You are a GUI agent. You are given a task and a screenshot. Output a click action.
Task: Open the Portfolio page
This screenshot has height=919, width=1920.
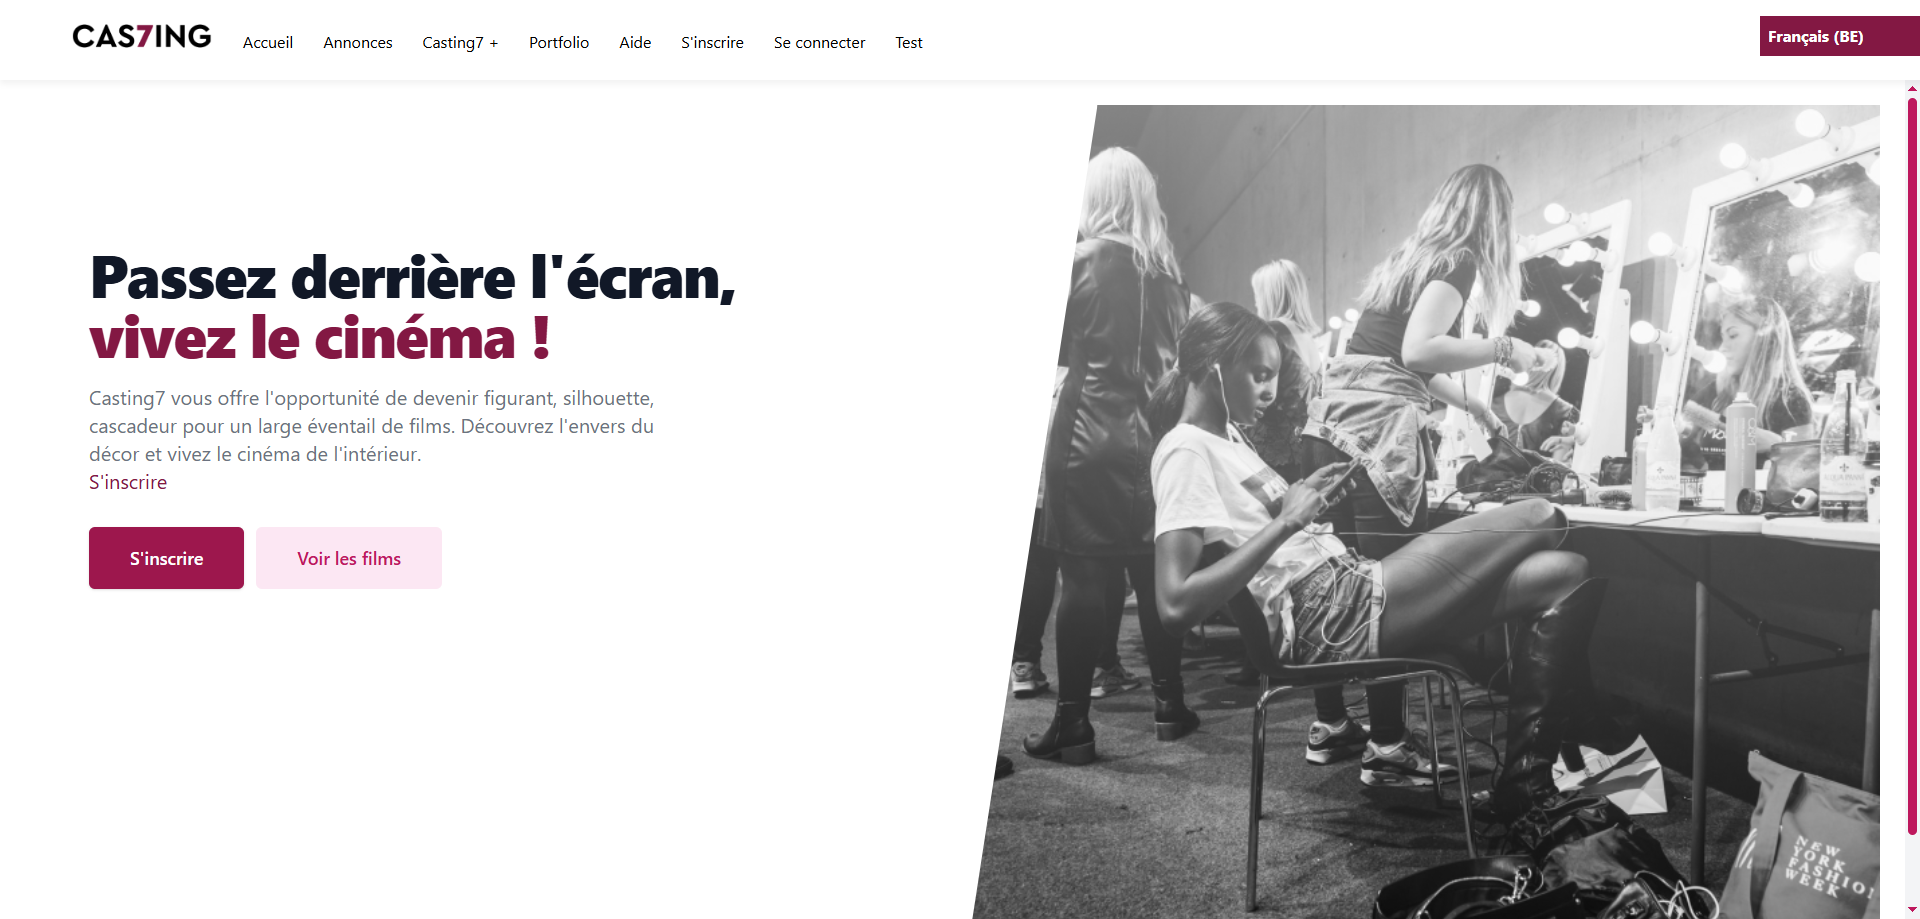(x=559, y=42)
